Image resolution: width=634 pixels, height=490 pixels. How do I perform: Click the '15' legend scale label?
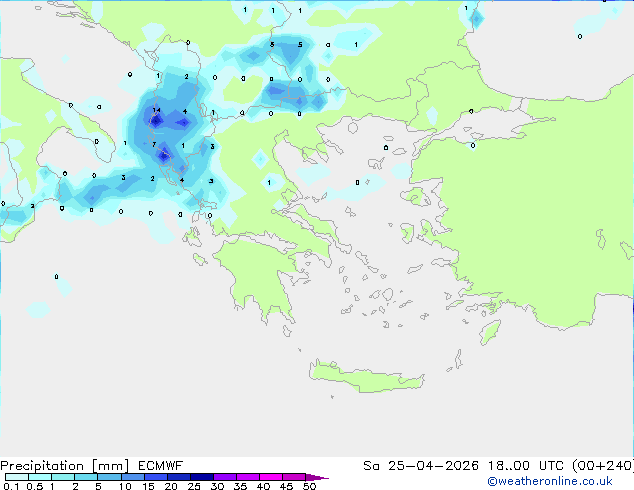(148, 486)
